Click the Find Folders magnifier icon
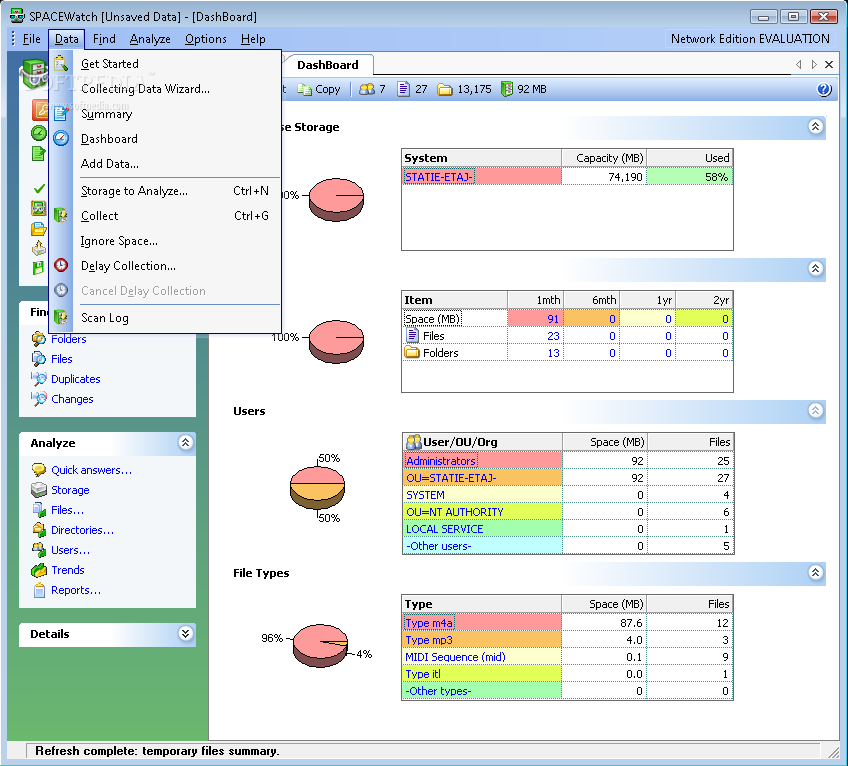 tap(38, 339)
